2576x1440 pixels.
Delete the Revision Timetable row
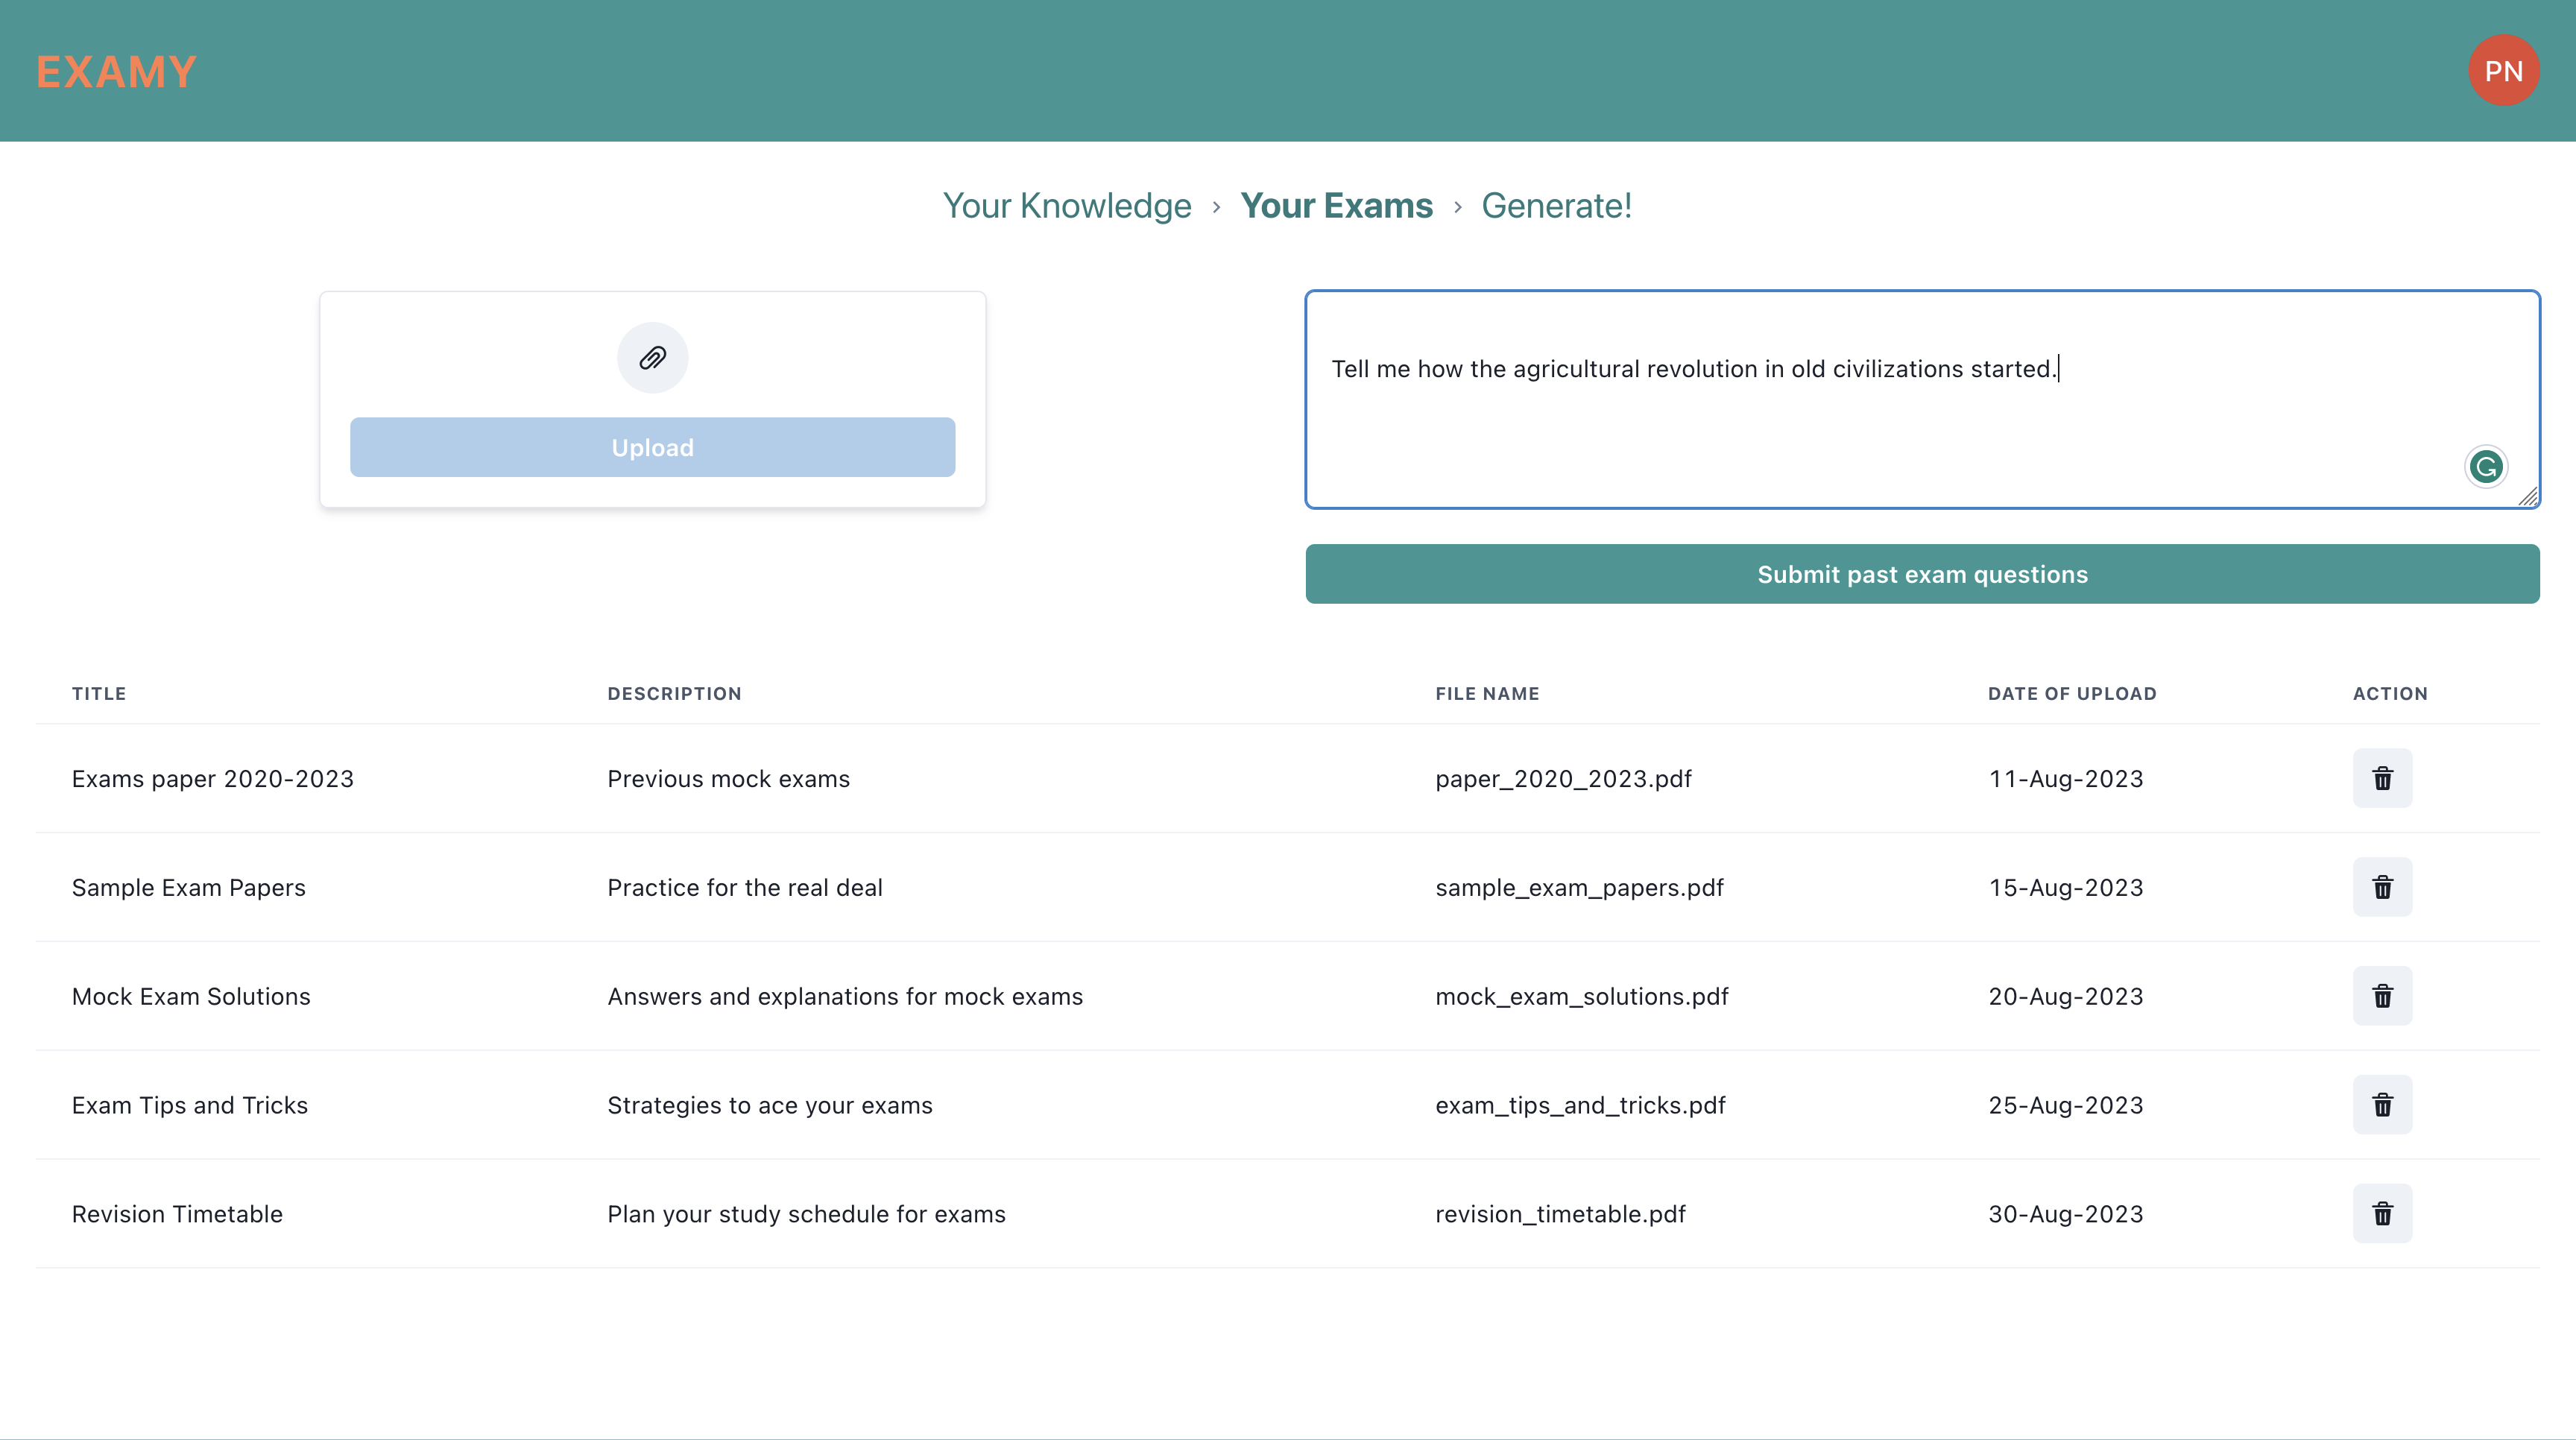coord(2382,1213)
